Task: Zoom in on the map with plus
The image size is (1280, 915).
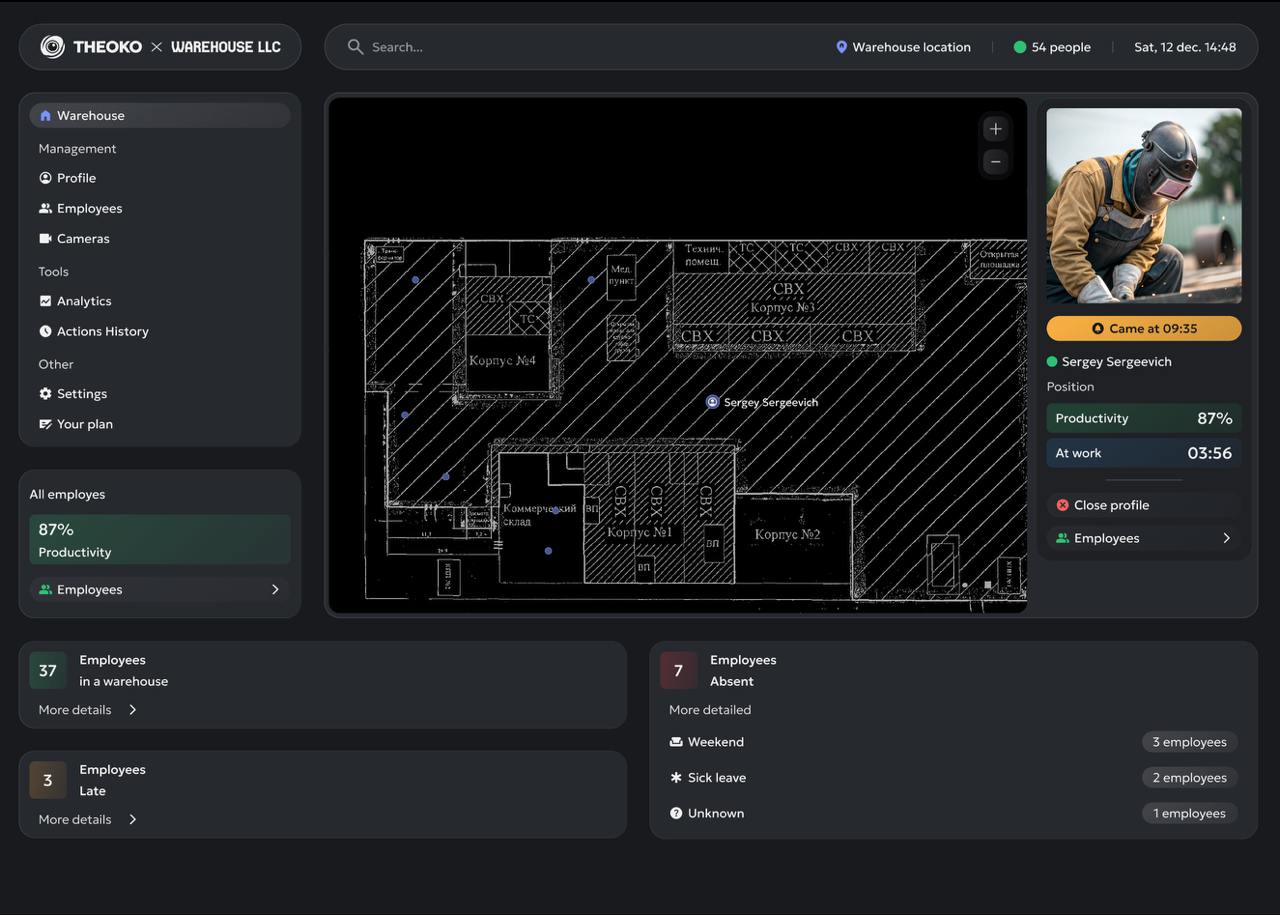Action: [x=995, y=129]
